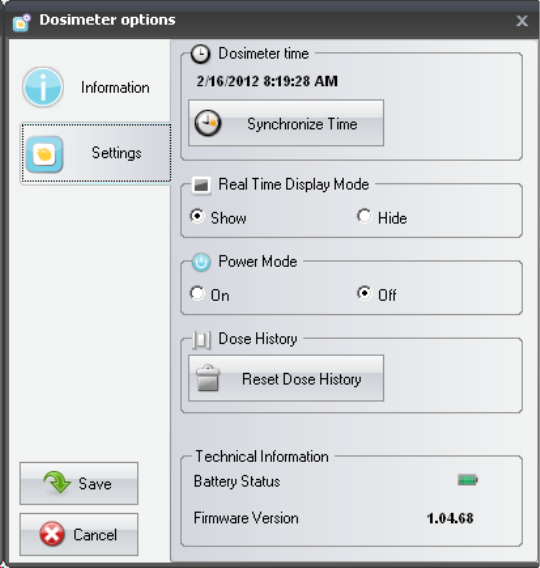Viewport: 540px width, 568px height.
Task: Click the blue Information circle icon
Action: click(x=43, y=87)
